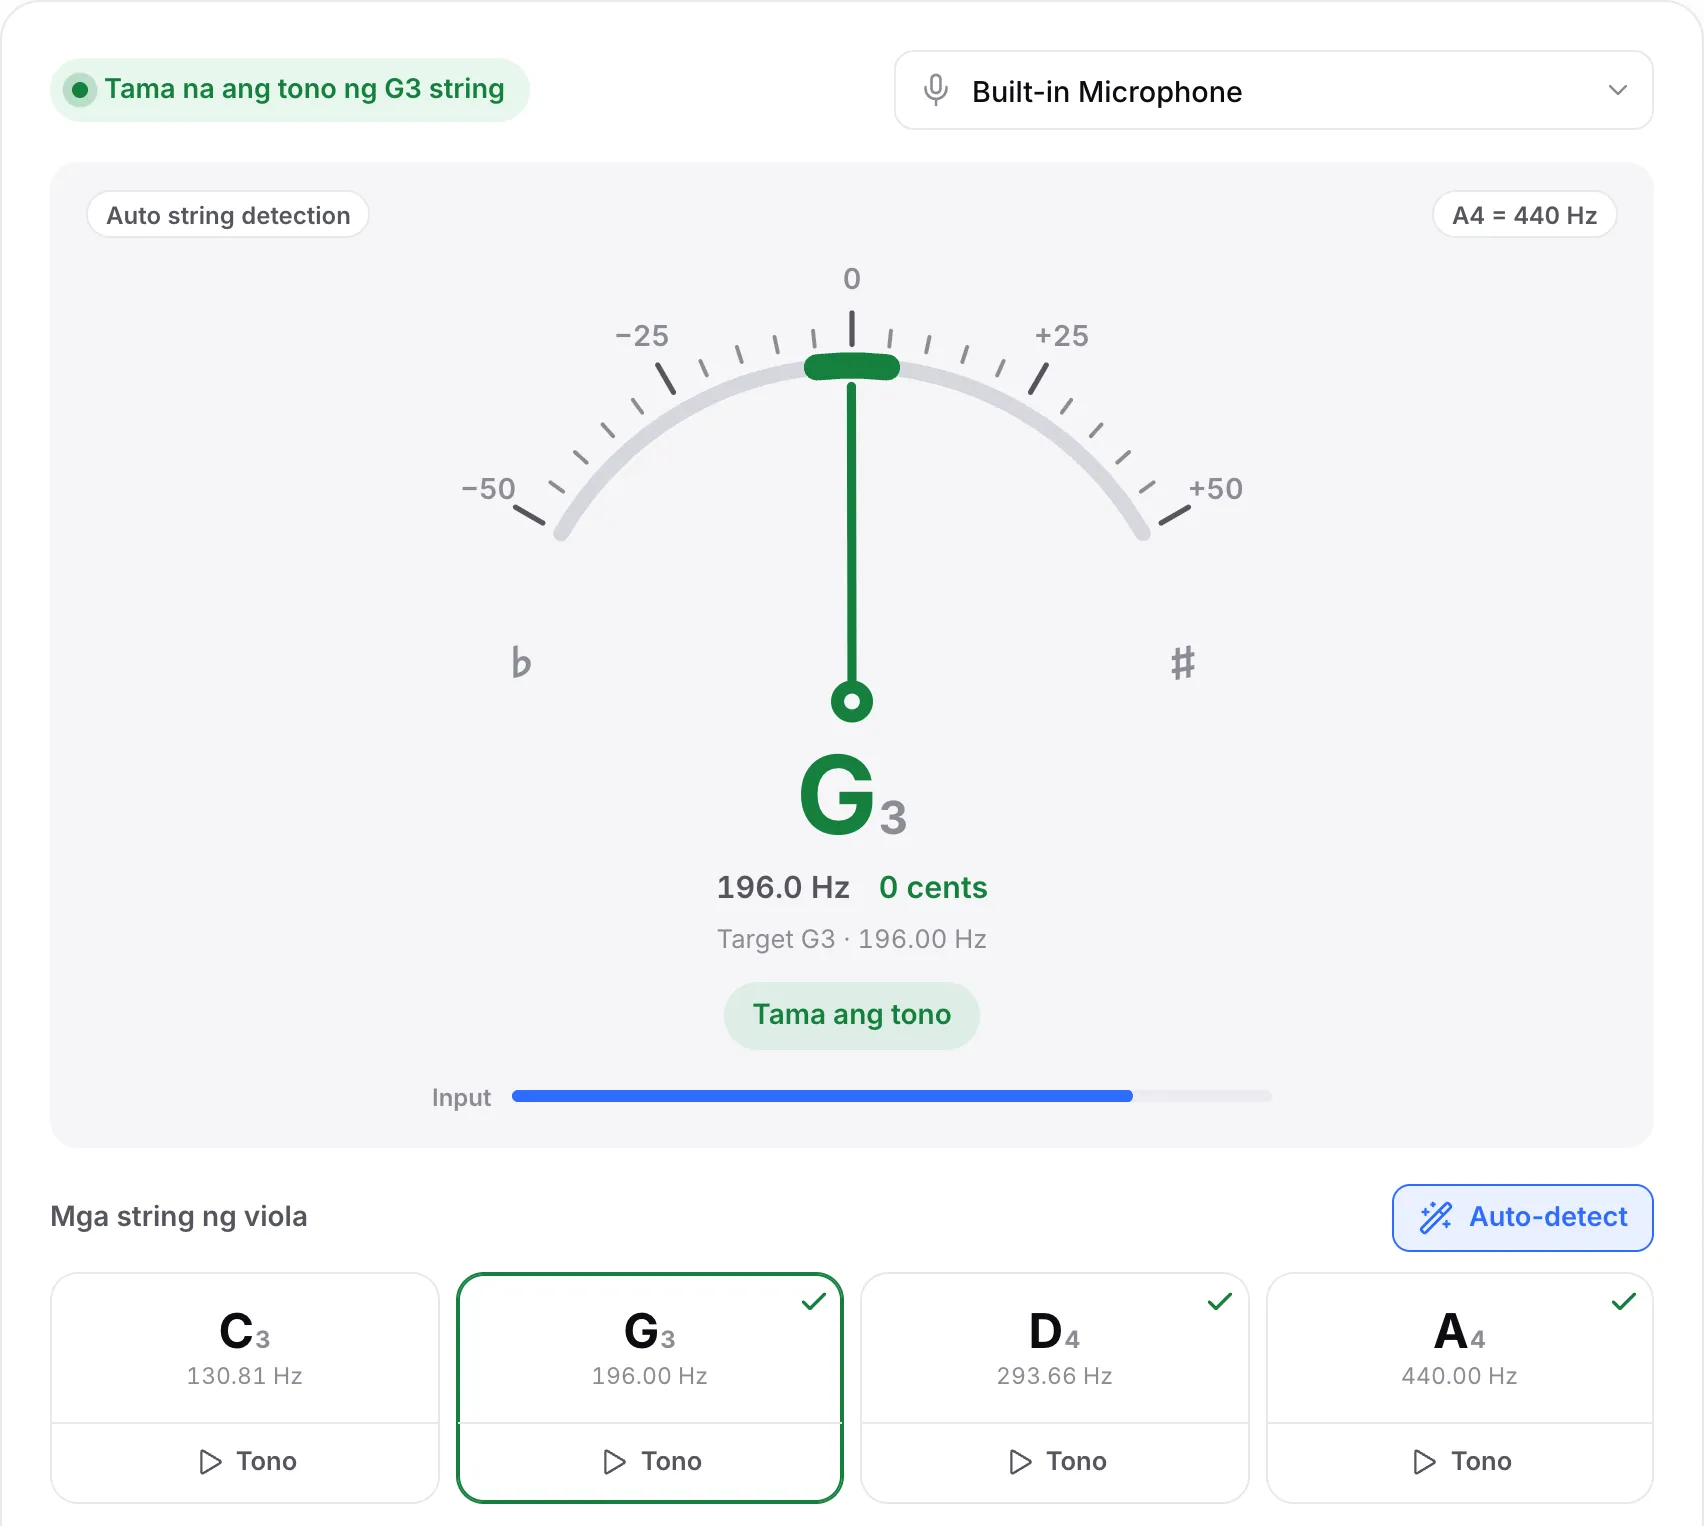Click the flat symbol on gauge

click(521, 662)
